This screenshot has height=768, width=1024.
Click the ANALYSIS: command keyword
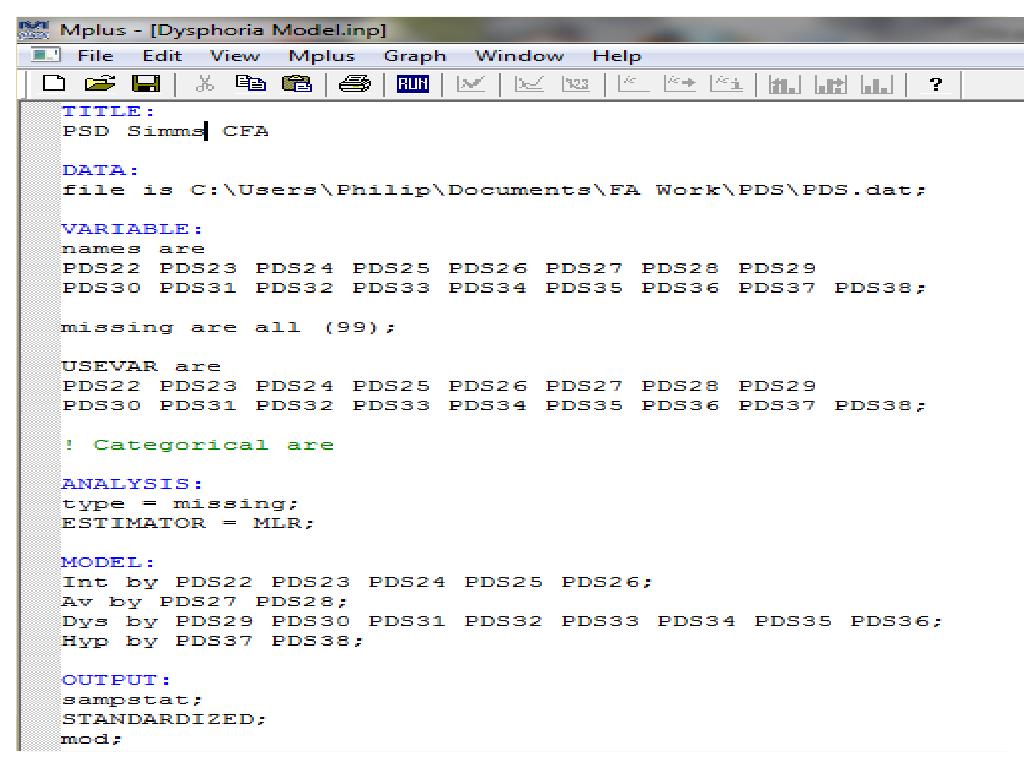pos(132,484)
